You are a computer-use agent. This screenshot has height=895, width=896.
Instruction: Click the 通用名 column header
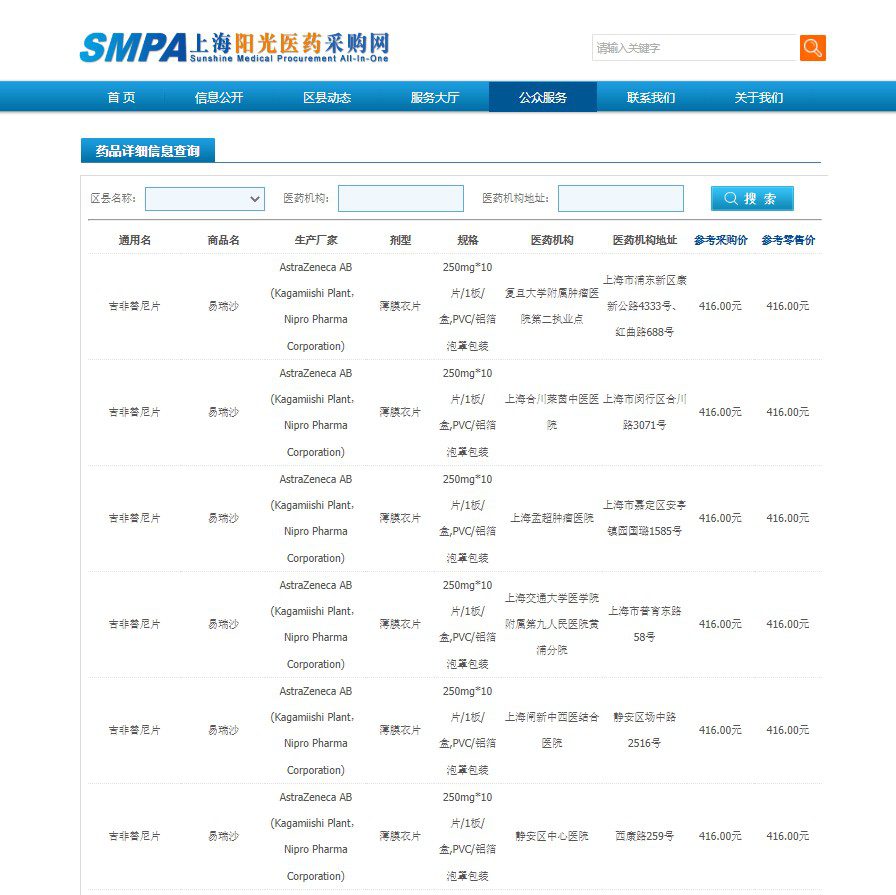click(135, 240)
